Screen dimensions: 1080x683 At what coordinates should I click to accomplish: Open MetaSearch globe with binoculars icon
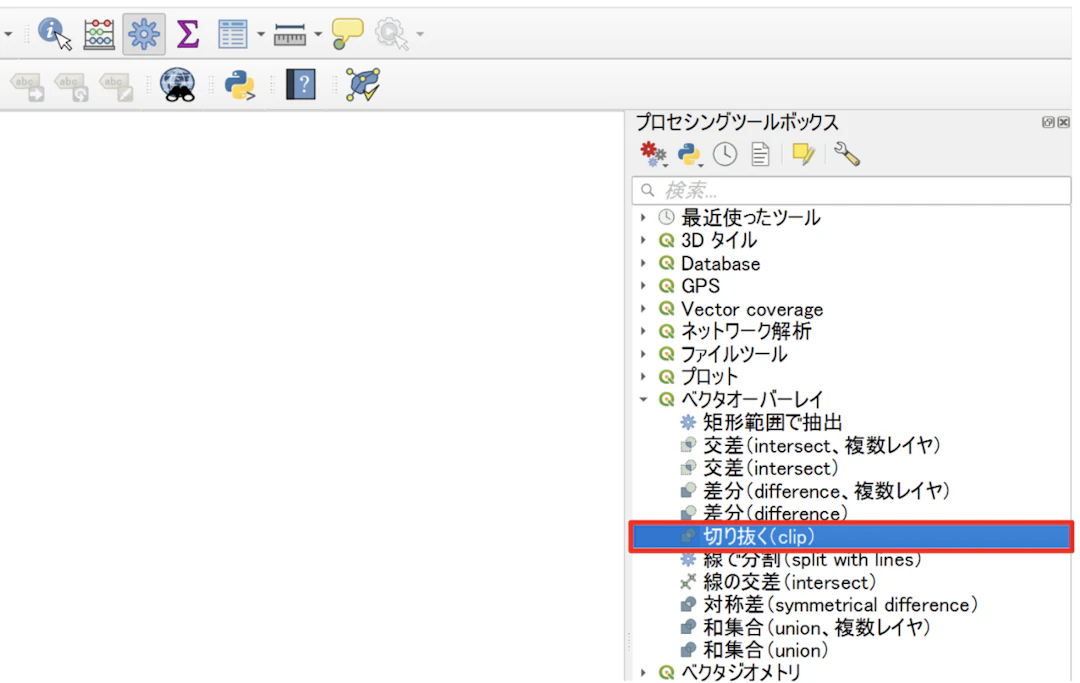[178, 85]
